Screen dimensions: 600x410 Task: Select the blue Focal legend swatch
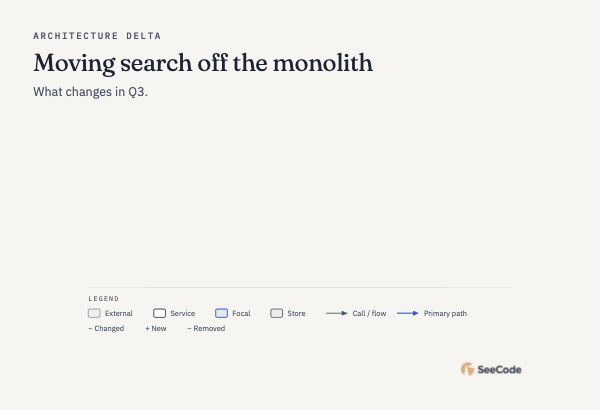[x=222, y=313]
